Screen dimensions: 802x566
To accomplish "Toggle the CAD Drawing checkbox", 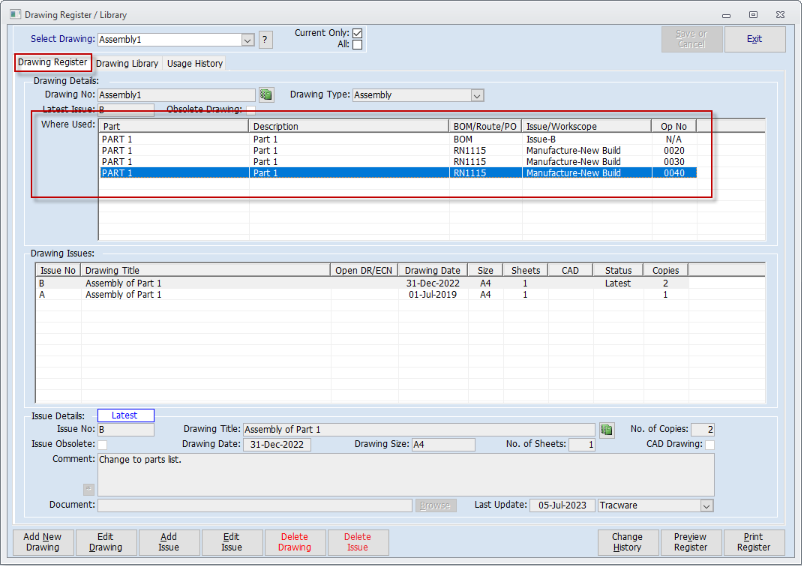I will coord(710,444).
